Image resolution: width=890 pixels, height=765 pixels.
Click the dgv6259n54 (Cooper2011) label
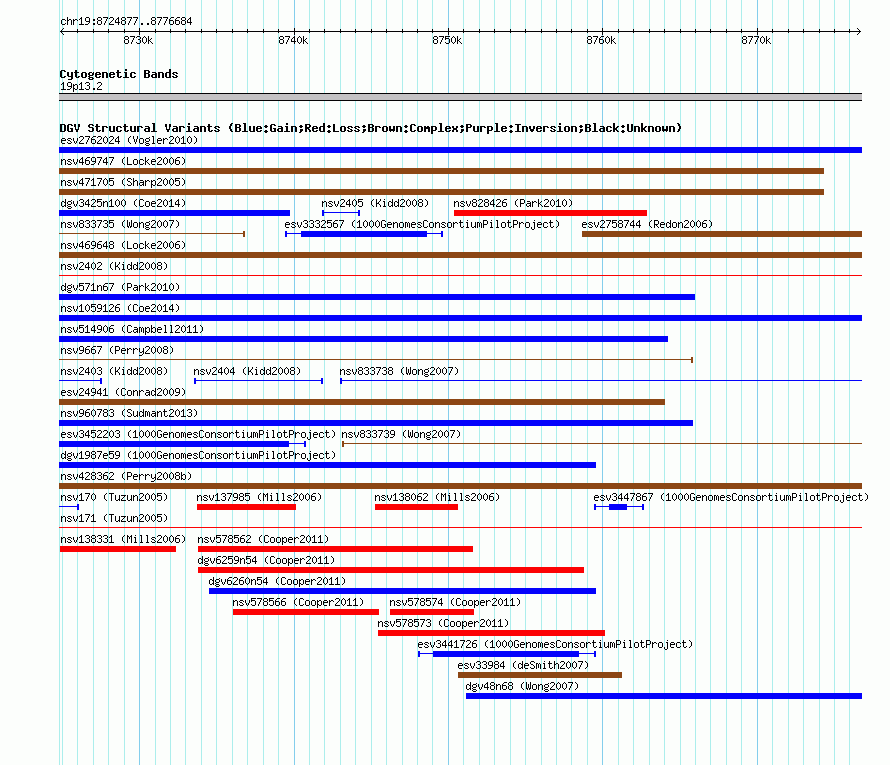pos(266,560)
